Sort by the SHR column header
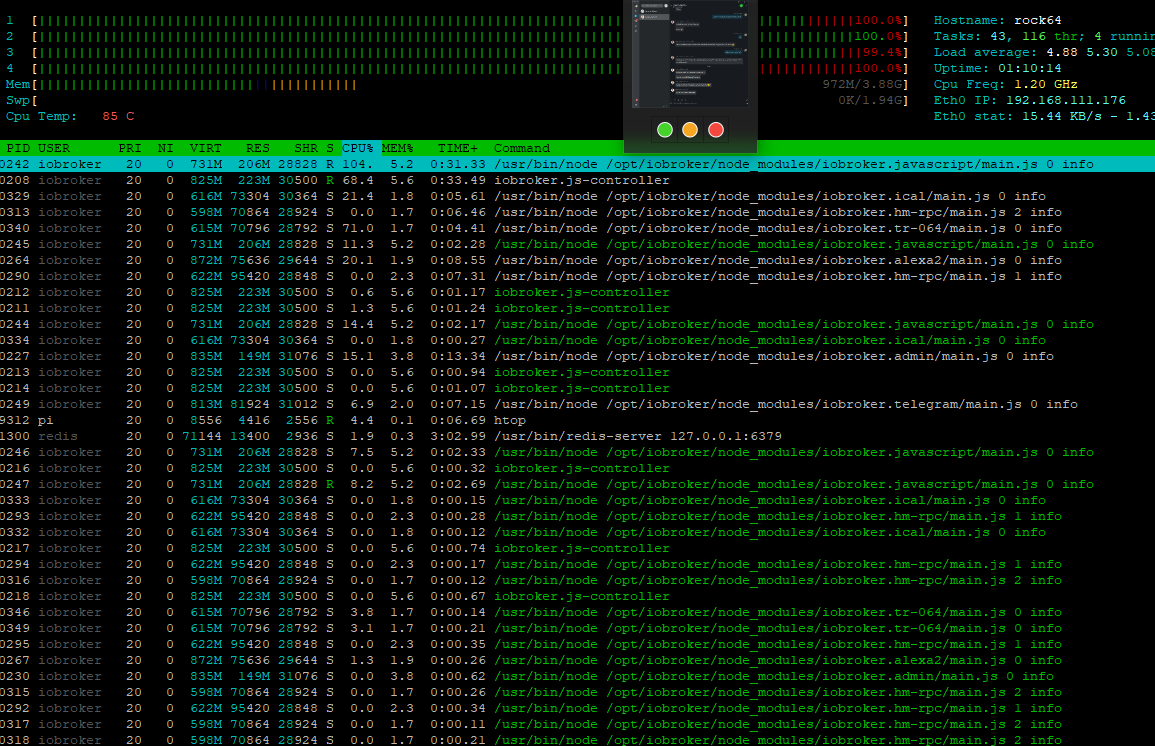The width and height of the screenshot is (1155, 746). coord(306,148)
